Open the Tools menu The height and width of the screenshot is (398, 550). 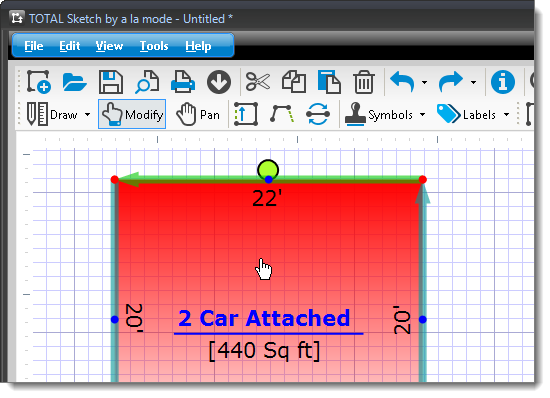[x=154, y=46]
